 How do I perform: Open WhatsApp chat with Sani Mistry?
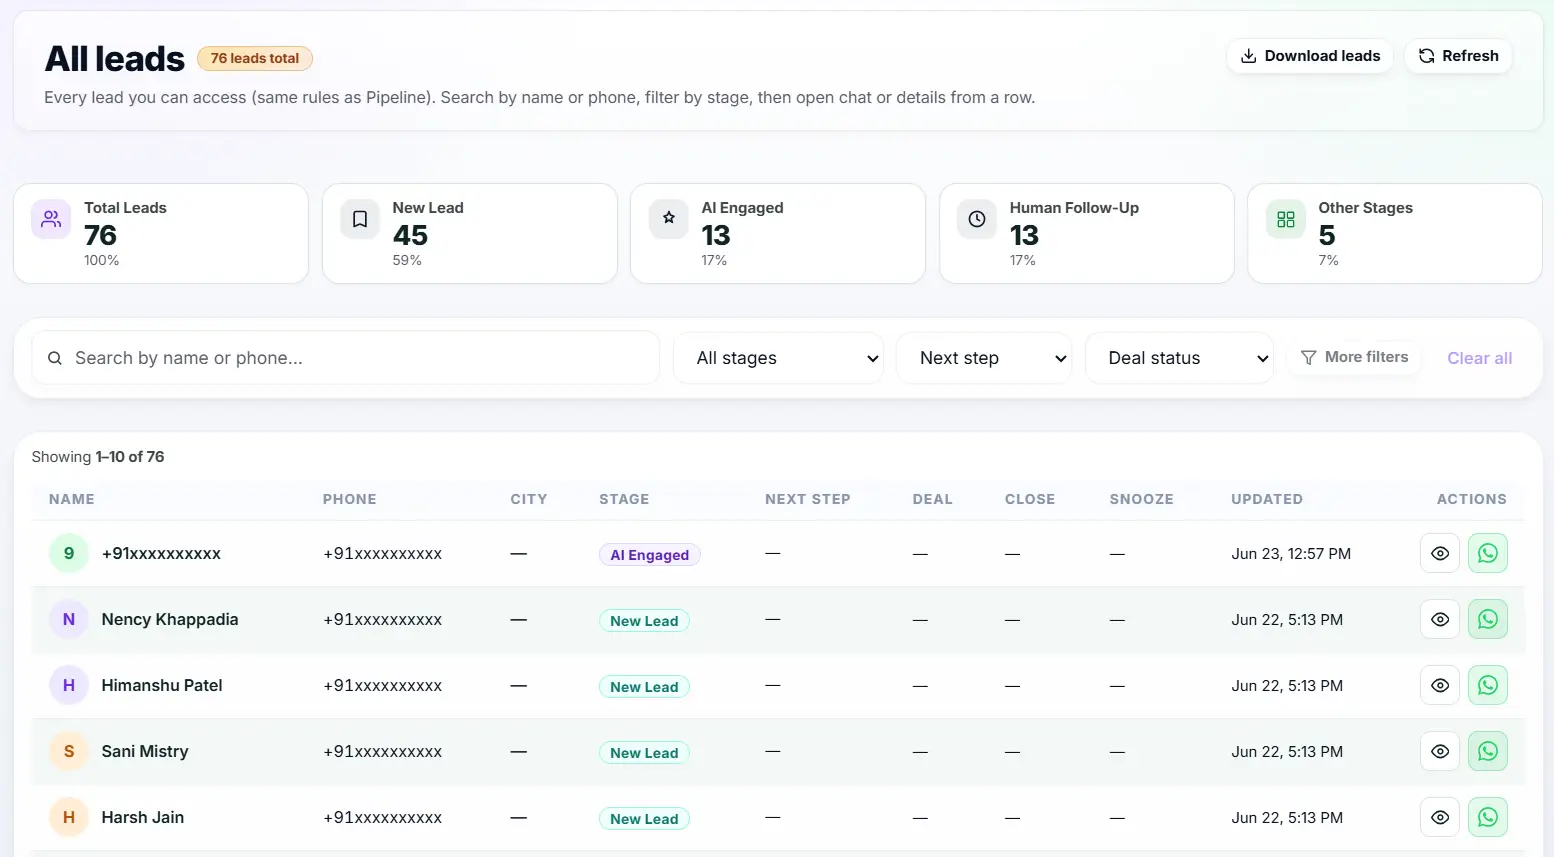[1488, 751]
